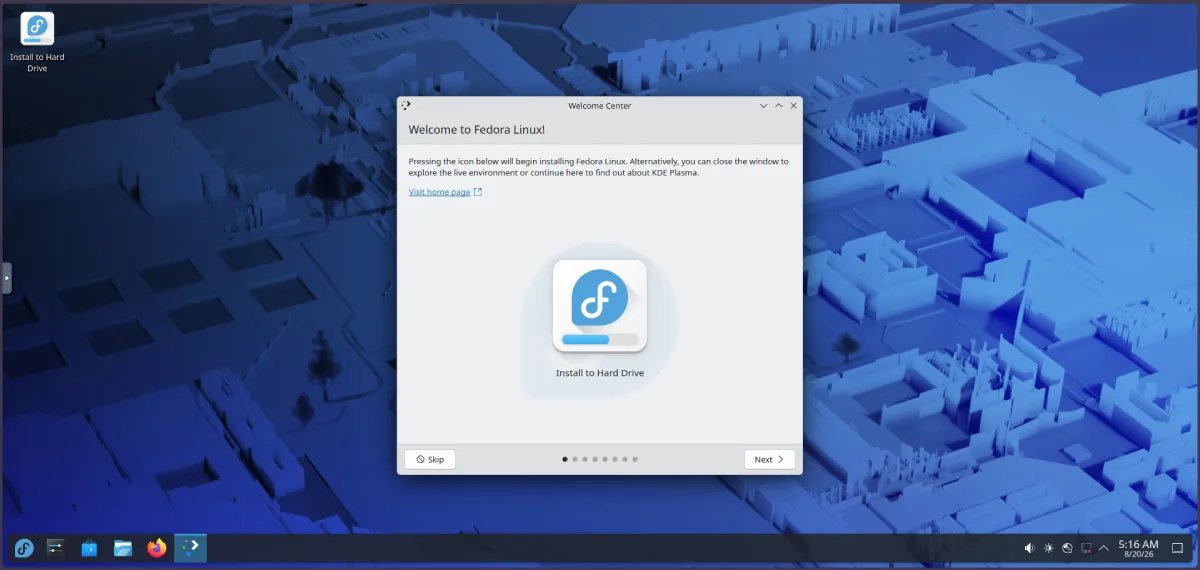Open the Visit home page link
Image resolution: width=1200 pixels, height=570 pixels.
point(439,192)
